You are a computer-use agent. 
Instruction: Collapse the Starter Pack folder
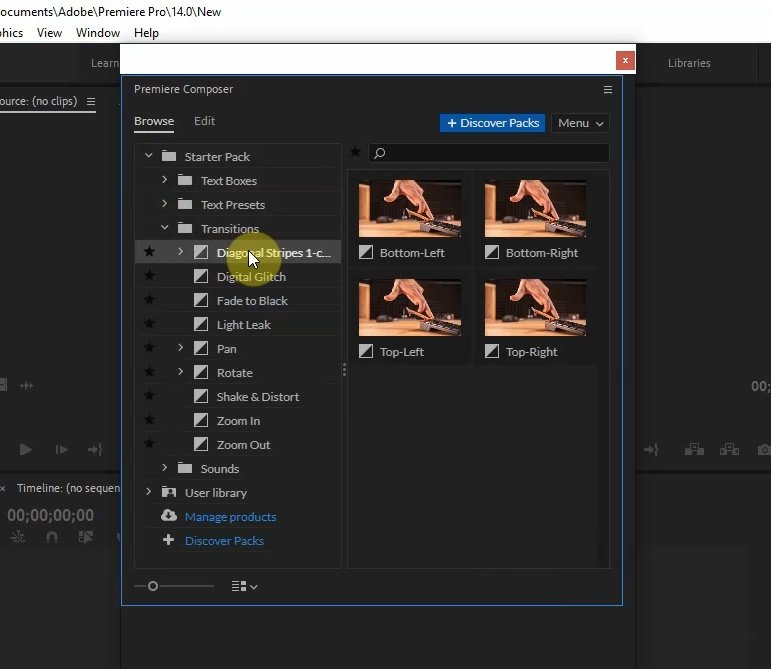[x=148, y=156]
